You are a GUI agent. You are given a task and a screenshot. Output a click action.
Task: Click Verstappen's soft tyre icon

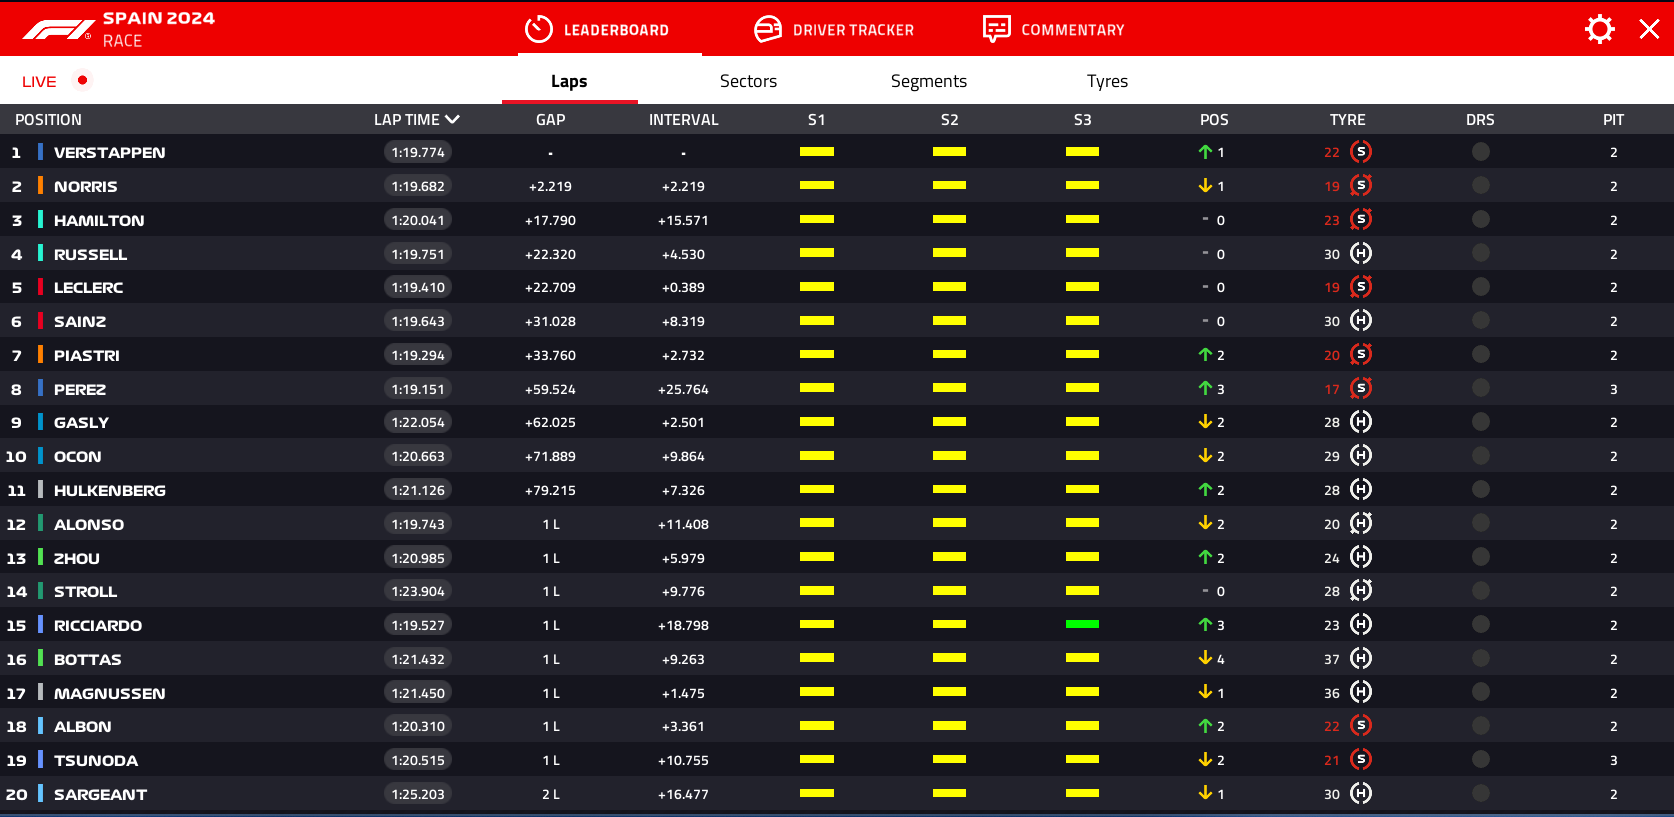(x=1361, y=152)
